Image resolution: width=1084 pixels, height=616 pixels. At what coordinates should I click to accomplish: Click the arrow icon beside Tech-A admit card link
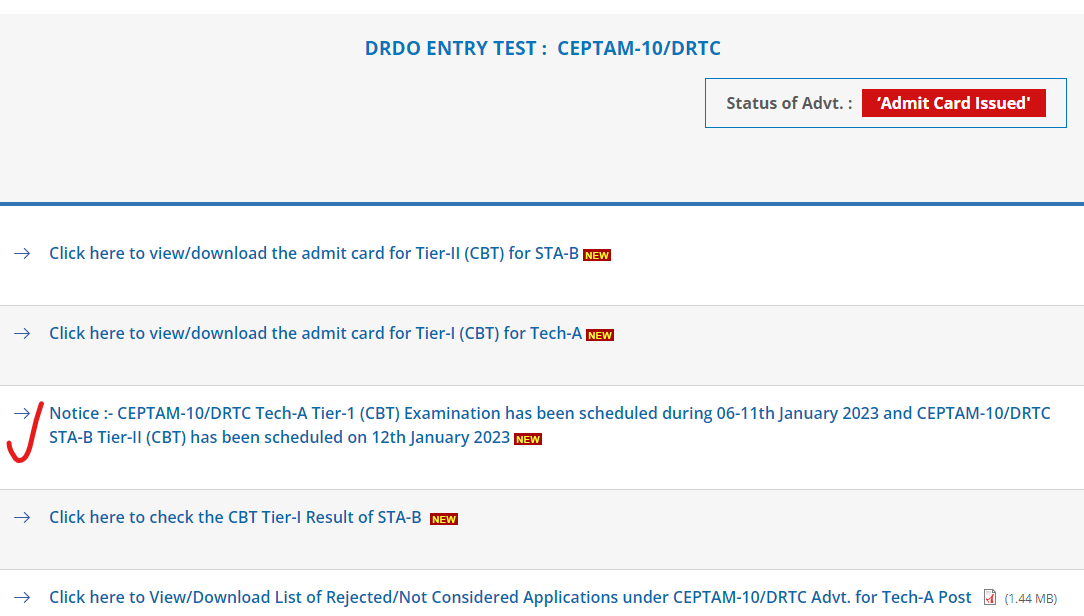[x=22, y=334]
